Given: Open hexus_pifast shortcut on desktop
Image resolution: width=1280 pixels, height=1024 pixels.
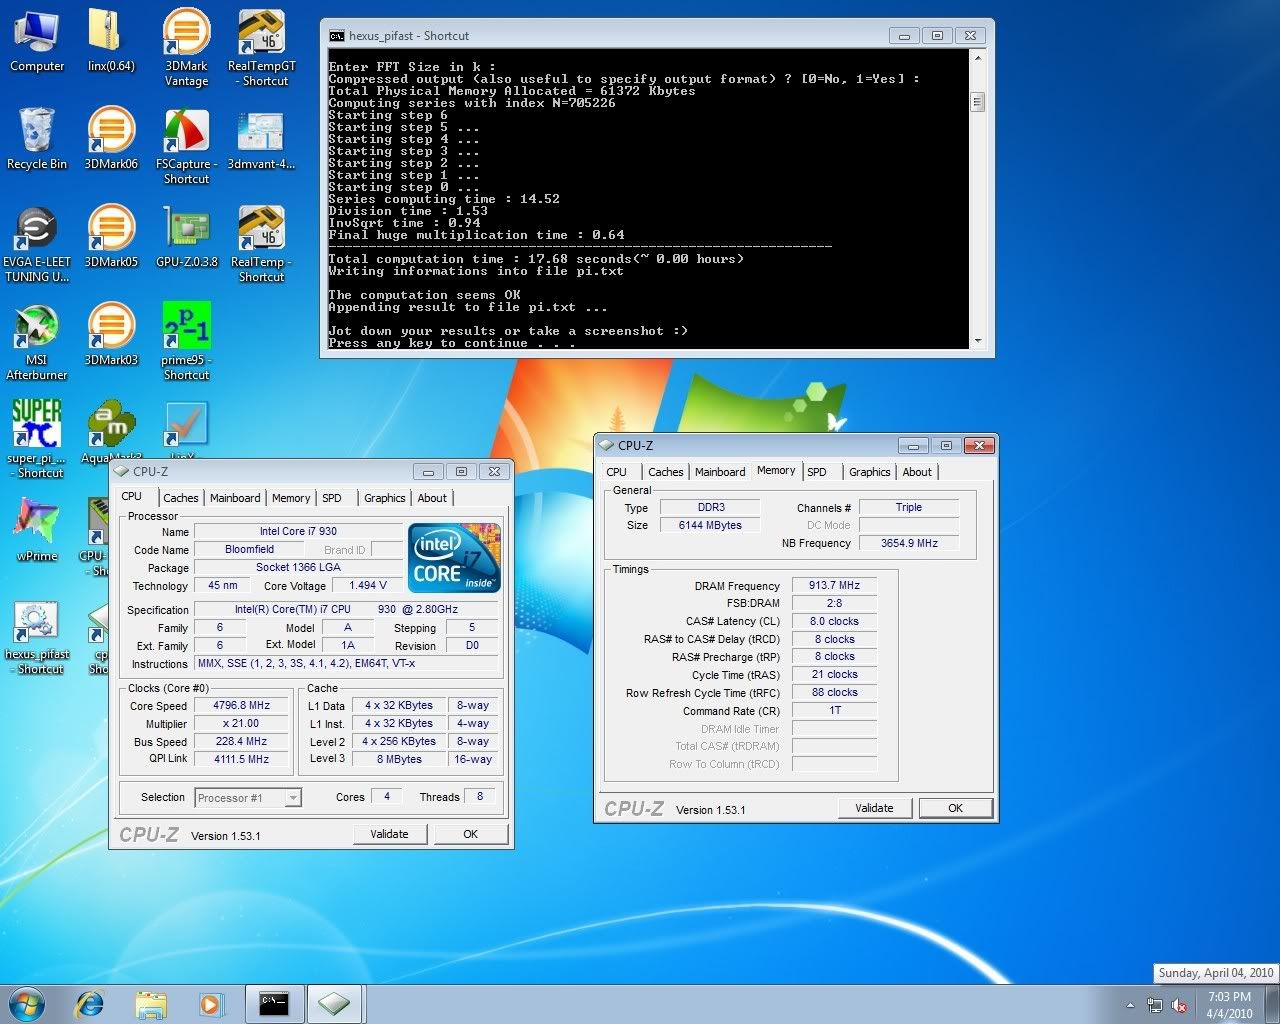Looking at the screenshot, I should (36, 638).
